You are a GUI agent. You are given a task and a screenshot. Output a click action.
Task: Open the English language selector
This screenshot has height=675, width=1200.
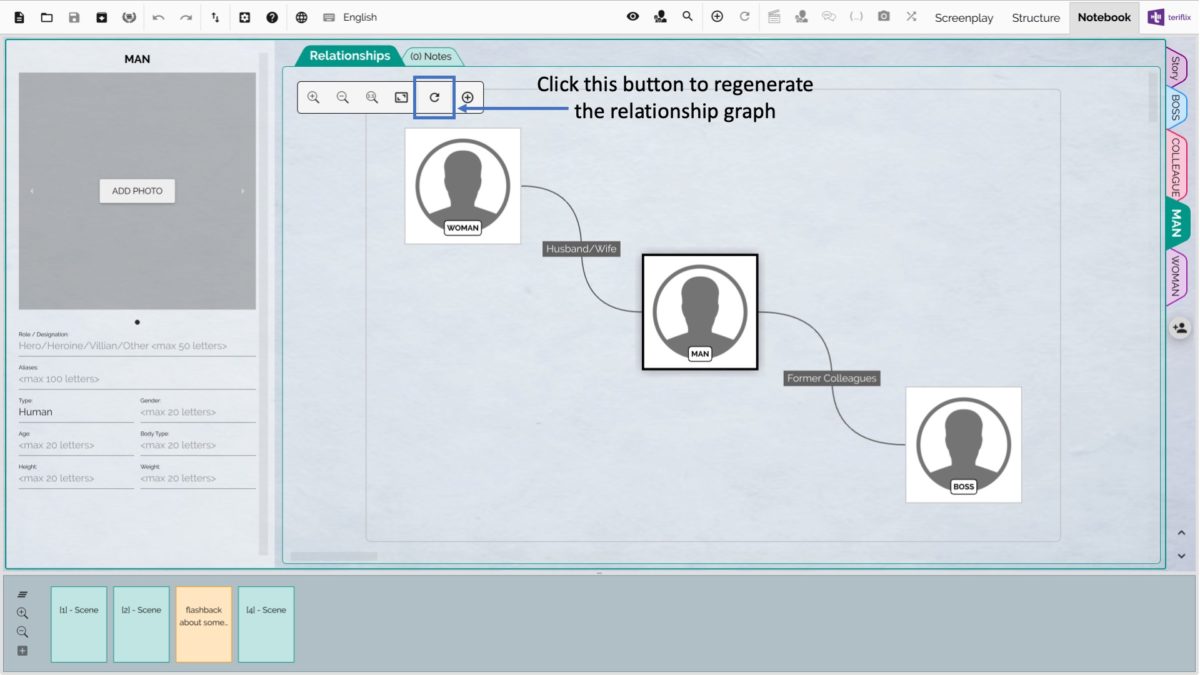pyautogui.click(x=344, y=17)
